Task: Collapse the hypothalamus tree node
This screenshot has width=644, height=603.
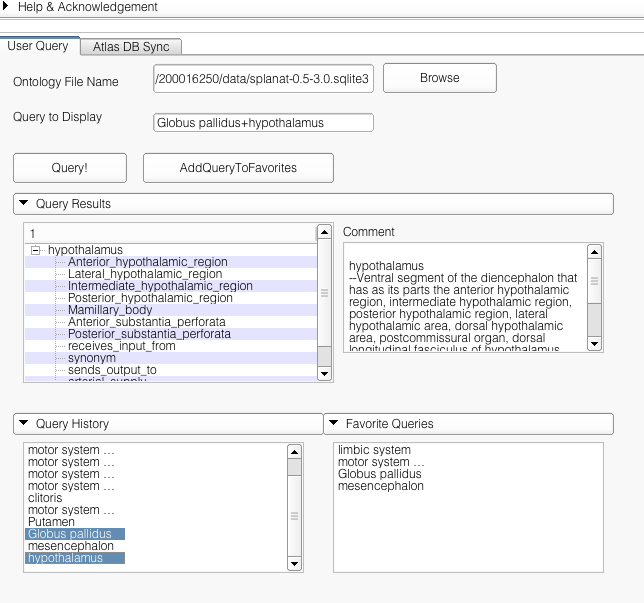Action: 36,250
